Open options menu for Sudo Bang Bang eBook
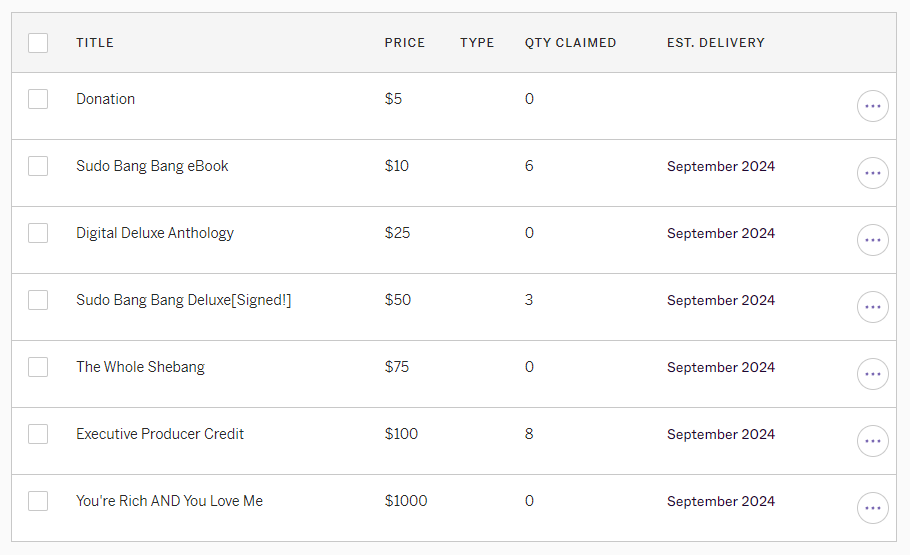 click(x=872, y=173)
